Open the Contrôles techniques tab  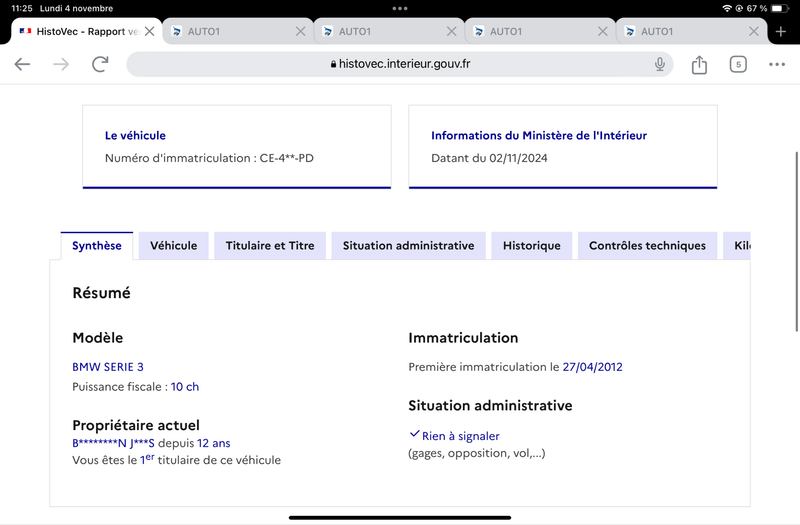coord(647,246)
